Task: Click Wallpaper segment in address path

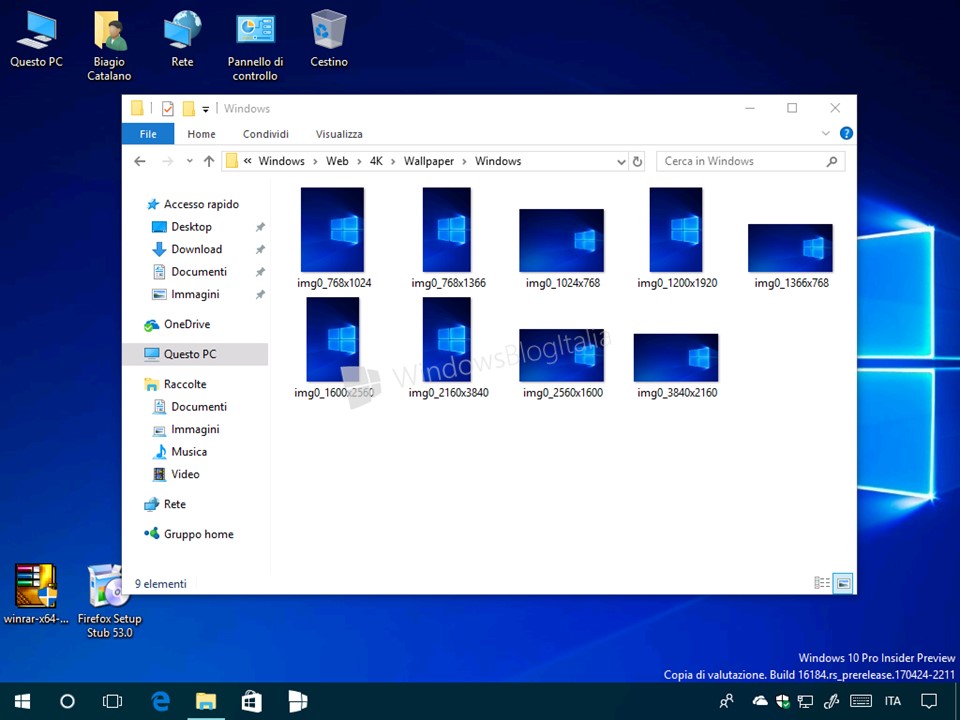Action: pyautogui.click(x=429, y=161)
